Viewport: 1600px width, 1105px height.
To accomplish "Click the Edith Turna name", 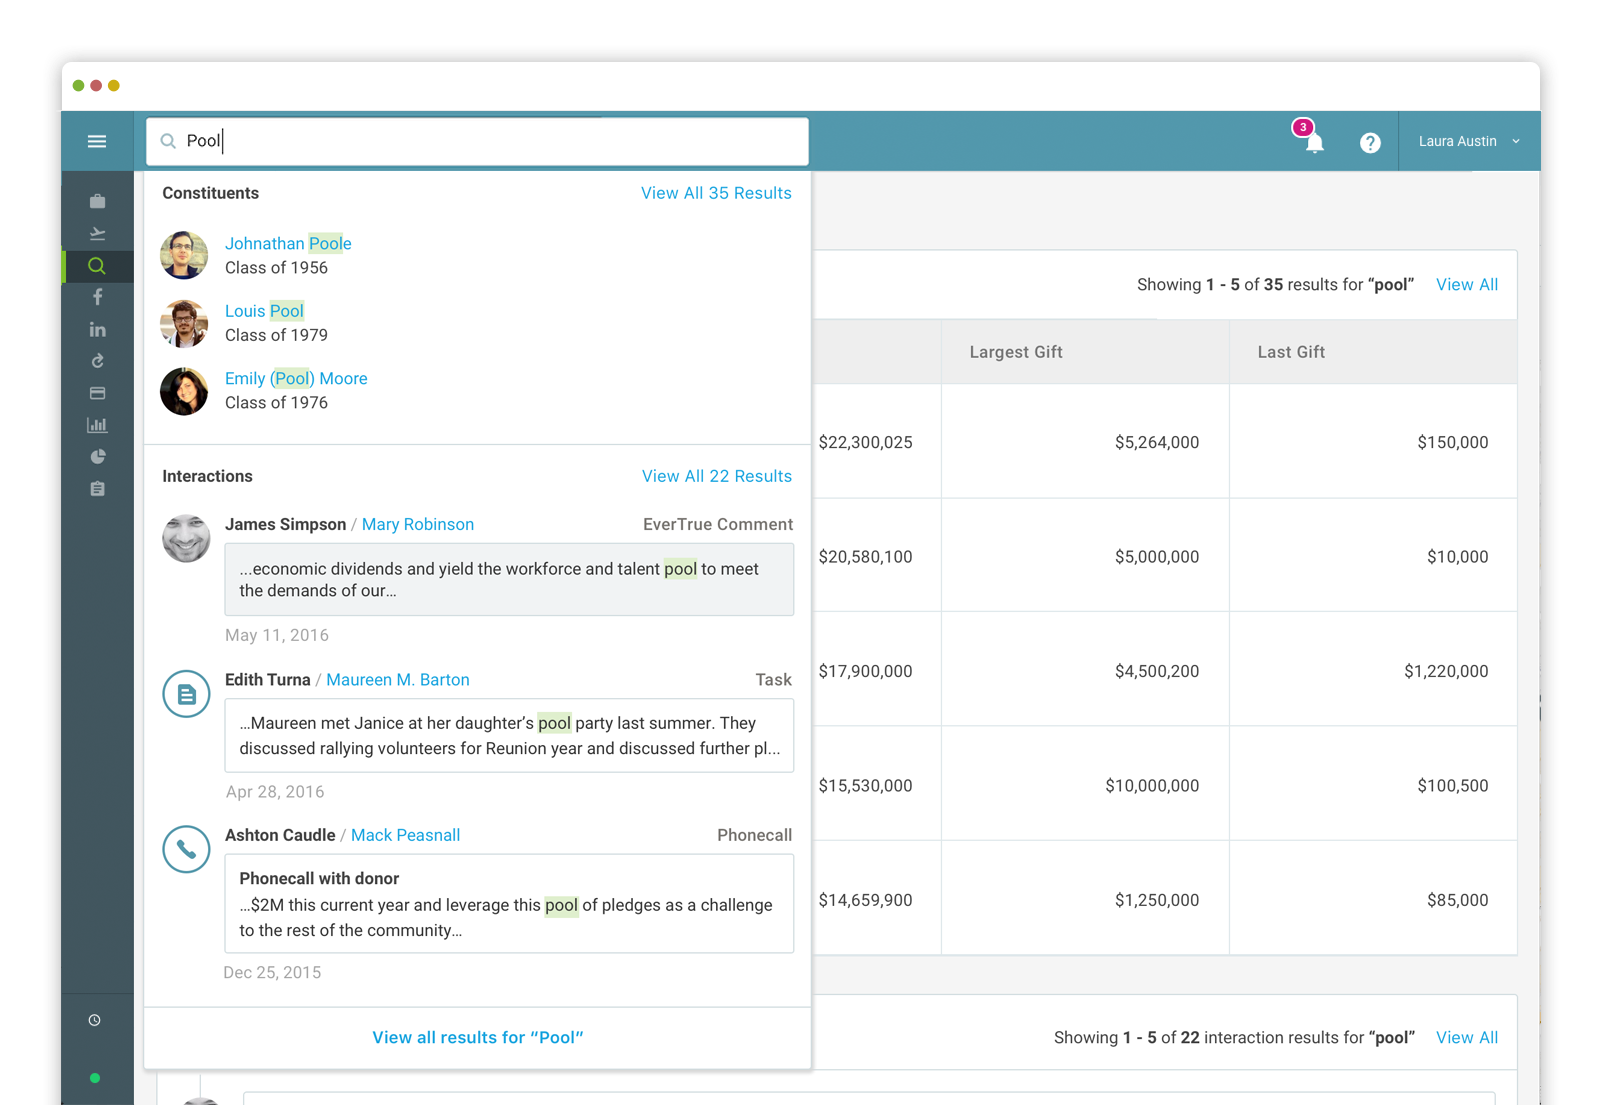I will 267,679.
